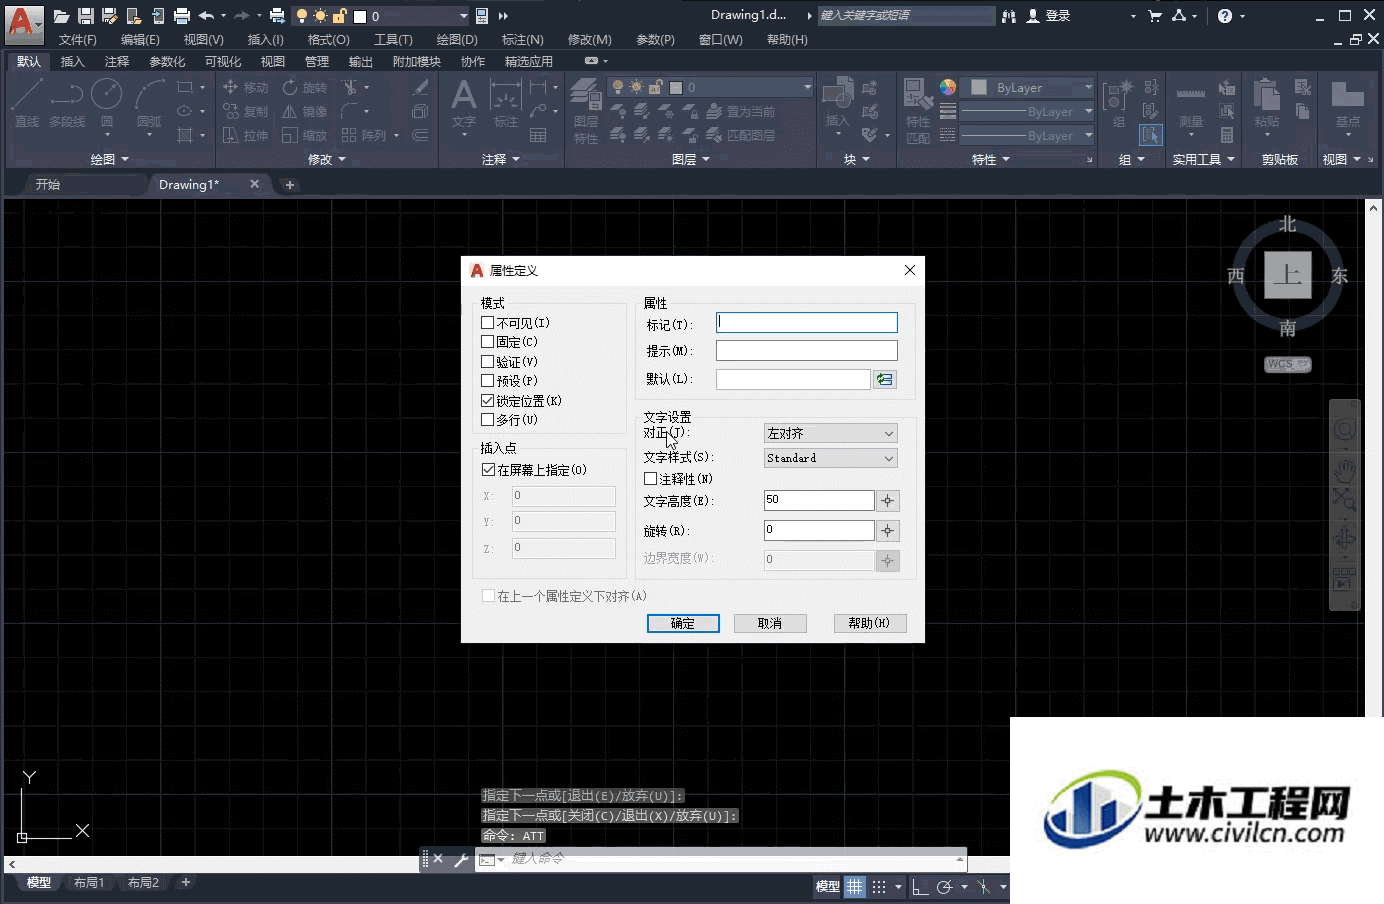Open Layer Properties (图层特性)

tap(586, 112)
